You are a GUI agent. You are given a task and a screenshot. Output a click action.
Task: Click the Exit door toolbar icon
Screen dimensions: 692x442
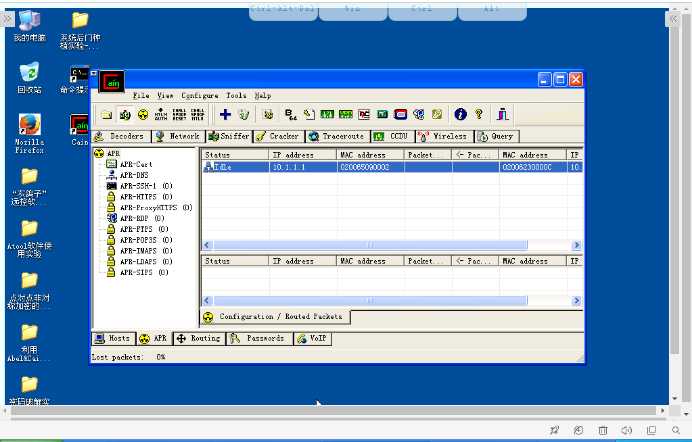point(503,114)
